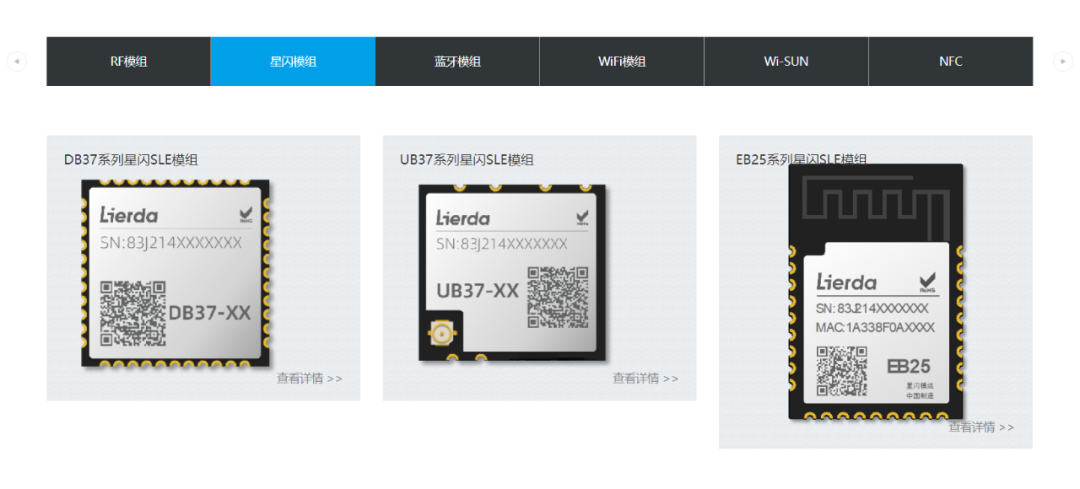This screenshot has height=489, width=1080.
Task: Click the right carousel arrow
Action: [x=1063, y=61]
